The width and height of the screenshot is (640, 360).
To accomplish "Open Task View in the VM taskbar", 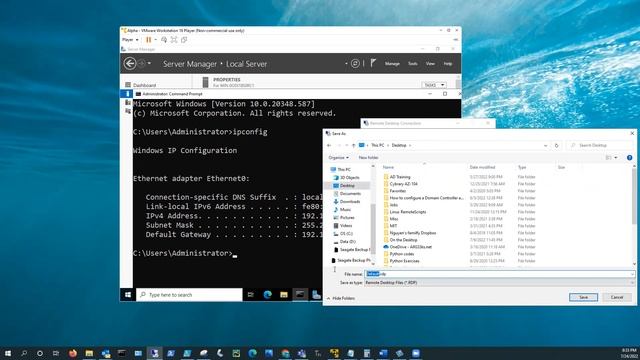I will 251,295.
